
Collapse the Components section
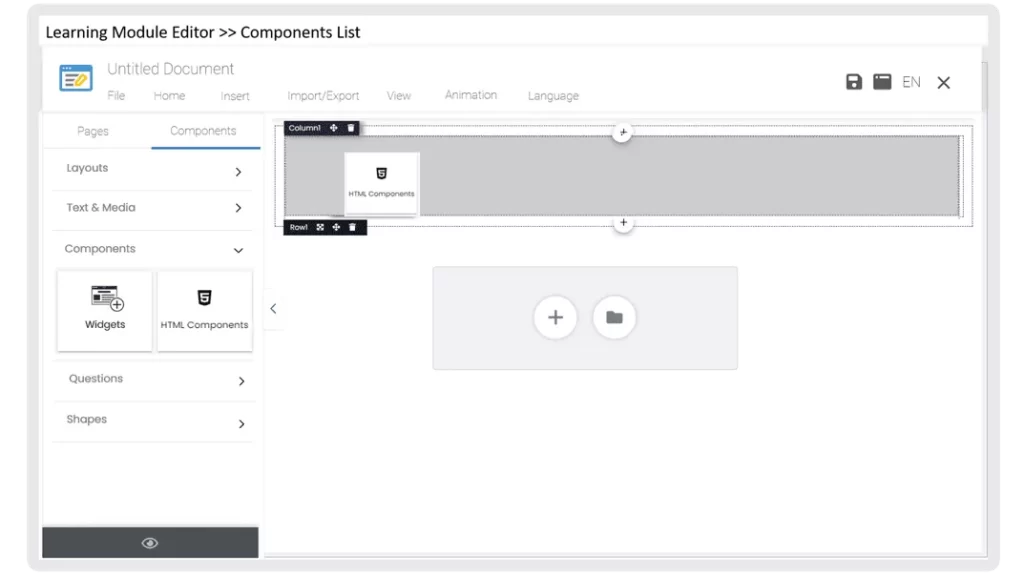tap(152, 250)
